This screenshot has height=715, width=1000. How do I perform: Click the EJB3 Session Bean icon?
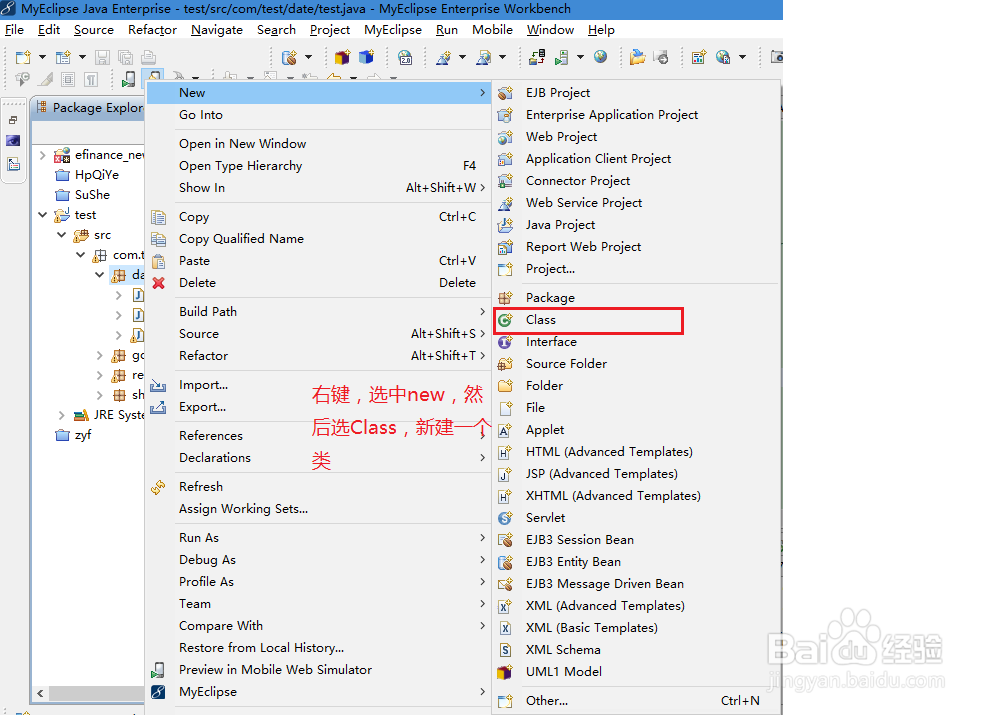505,540
